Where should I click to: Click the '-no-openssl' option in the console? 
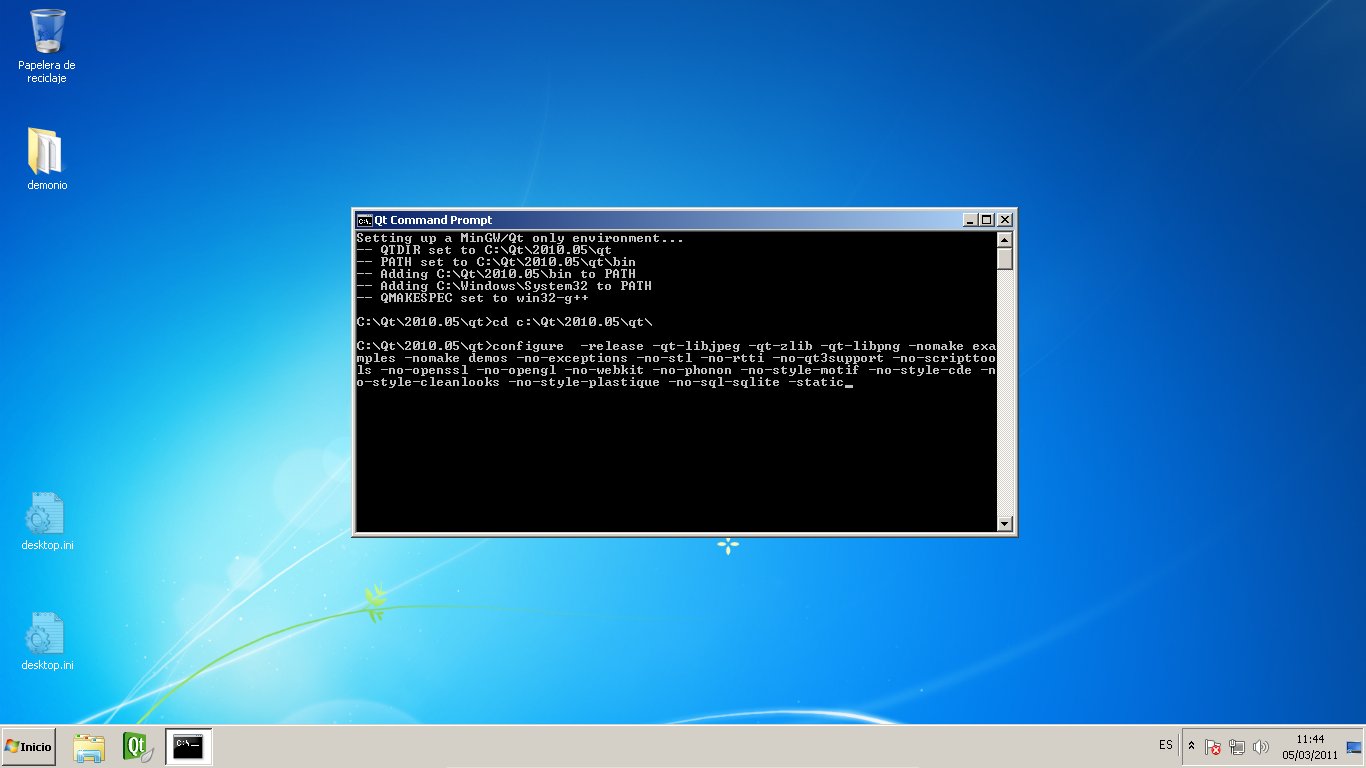(424, 370)
